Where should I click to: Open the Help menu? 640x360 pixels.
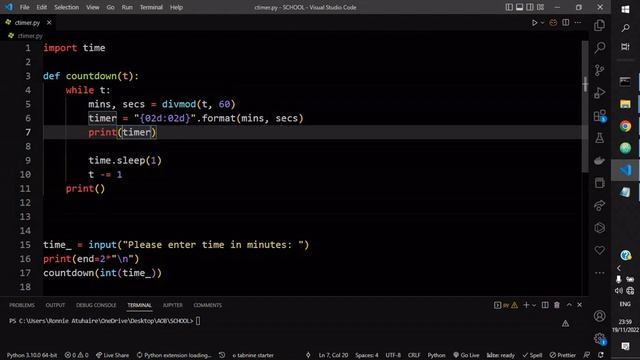(176, 7)
